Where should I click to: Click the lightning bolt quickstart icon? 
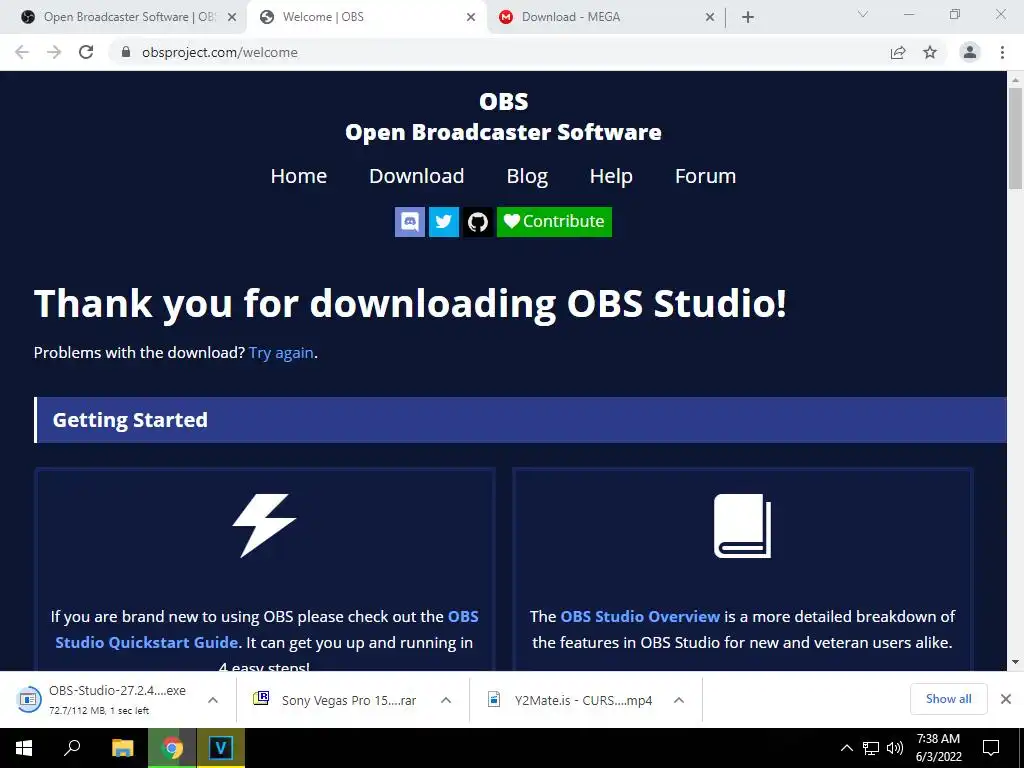tap(264, 526)
